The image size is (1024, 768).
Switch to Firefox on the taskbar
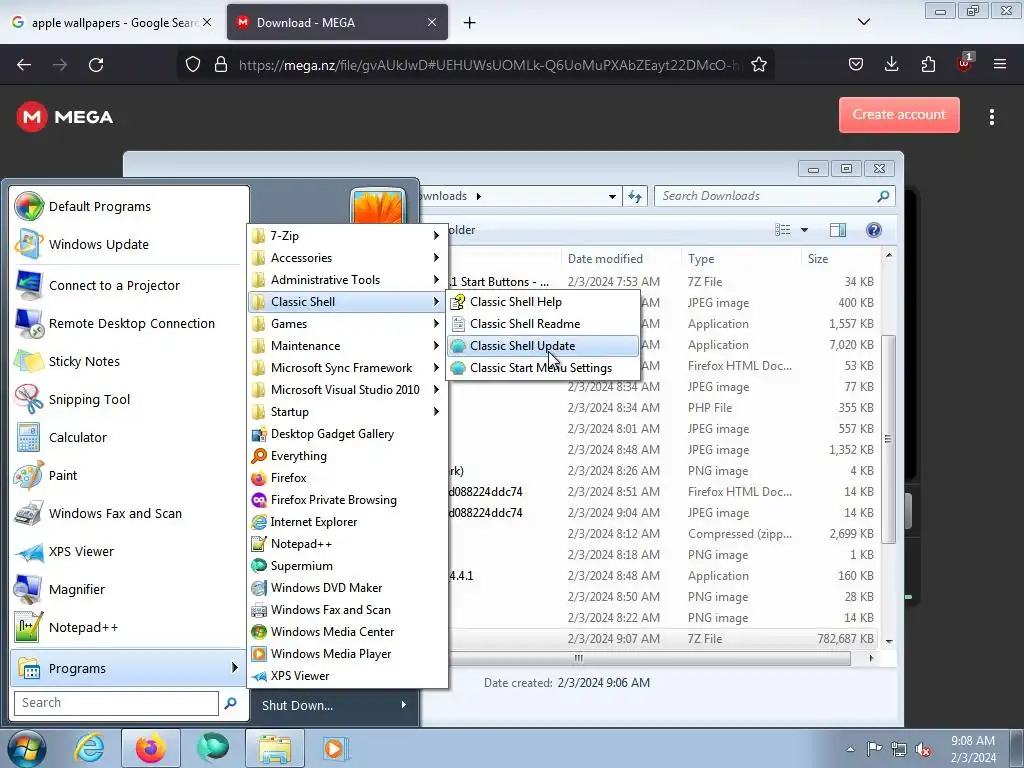[x=150, y=748]
